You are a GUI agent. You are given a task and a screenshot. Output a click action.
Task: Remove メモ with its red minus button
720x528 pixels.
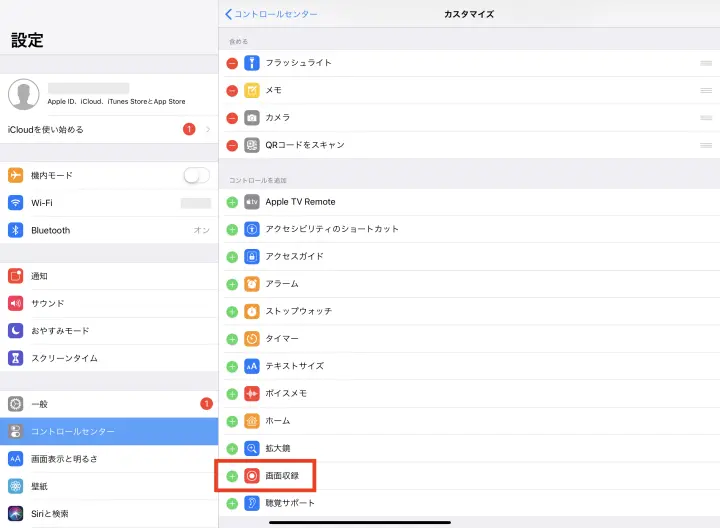[232, 90]
